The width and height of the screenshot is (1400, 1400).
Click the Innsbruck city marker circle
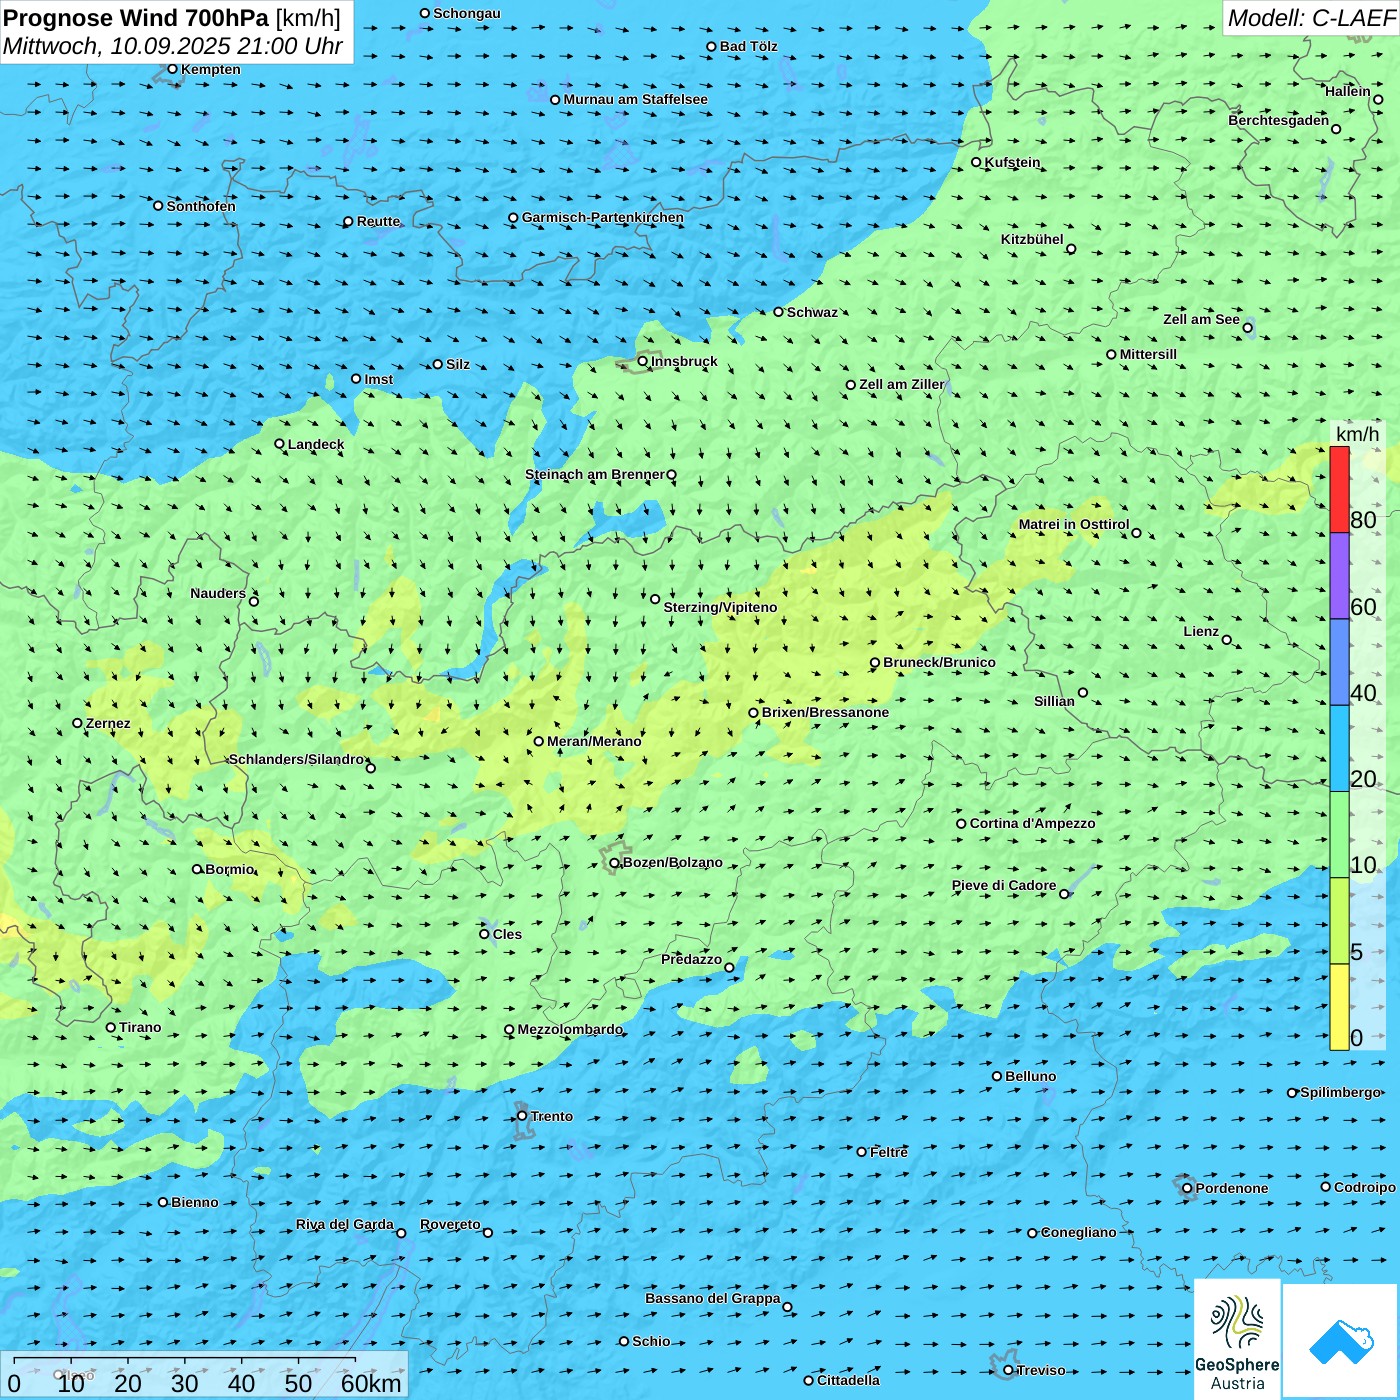click(x=642, y=361)
